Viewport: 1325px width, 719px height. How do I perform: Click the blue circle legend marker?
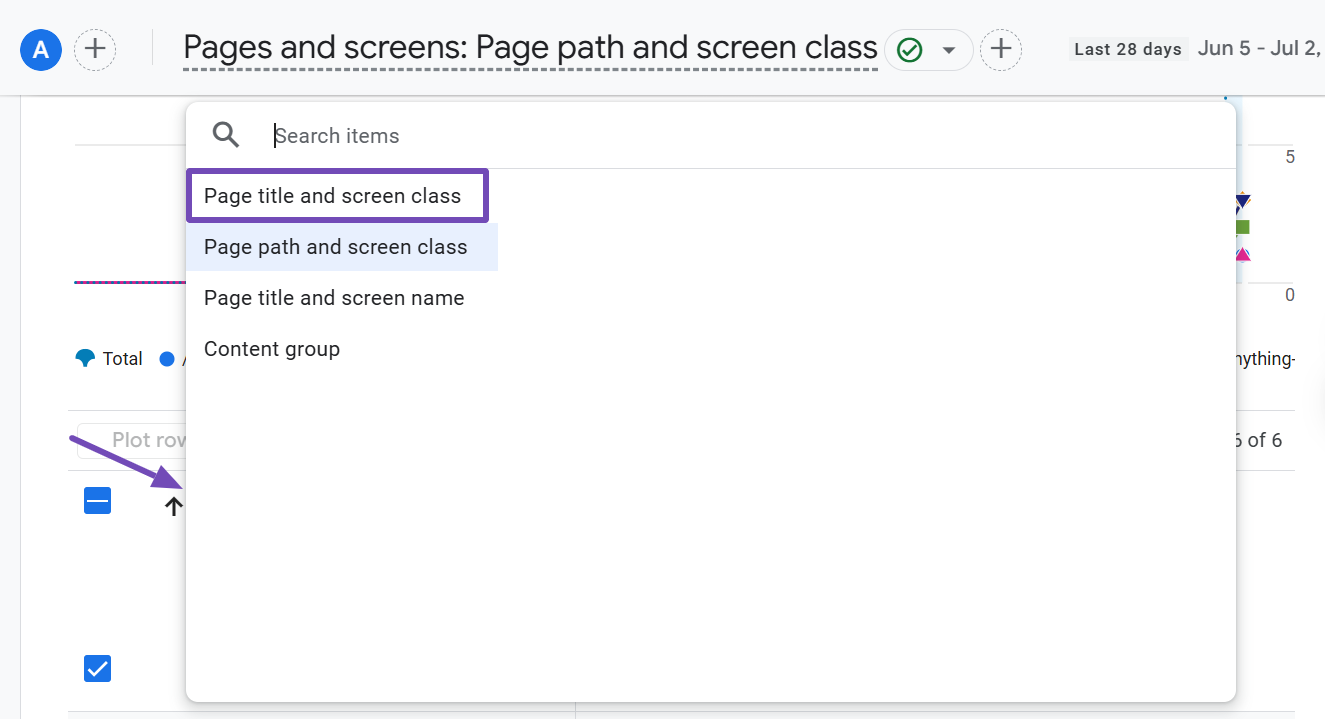[167, 358]
